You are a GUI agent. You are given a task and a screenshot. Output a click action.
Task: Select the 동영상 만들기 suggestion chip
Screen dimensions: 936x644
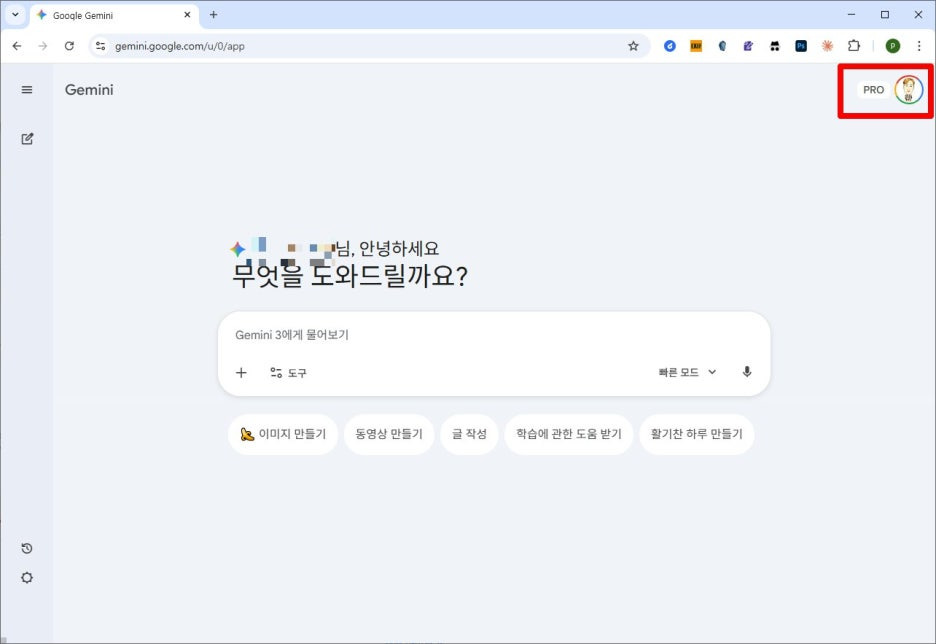pos(389,434)
